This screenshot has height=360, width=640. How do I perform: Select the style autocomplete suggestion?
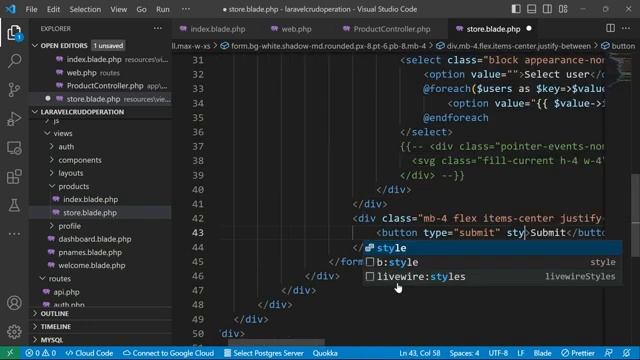(x=493, y=248)
